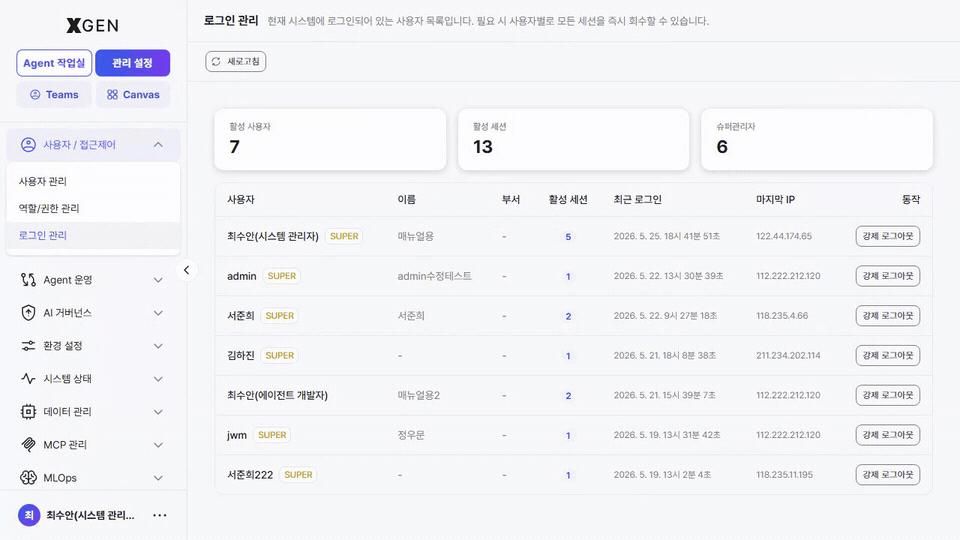The height and width of the screenshot is (540, 960).
Task: Click the 활성 세션 column header
Action: (x=568, y=200)
